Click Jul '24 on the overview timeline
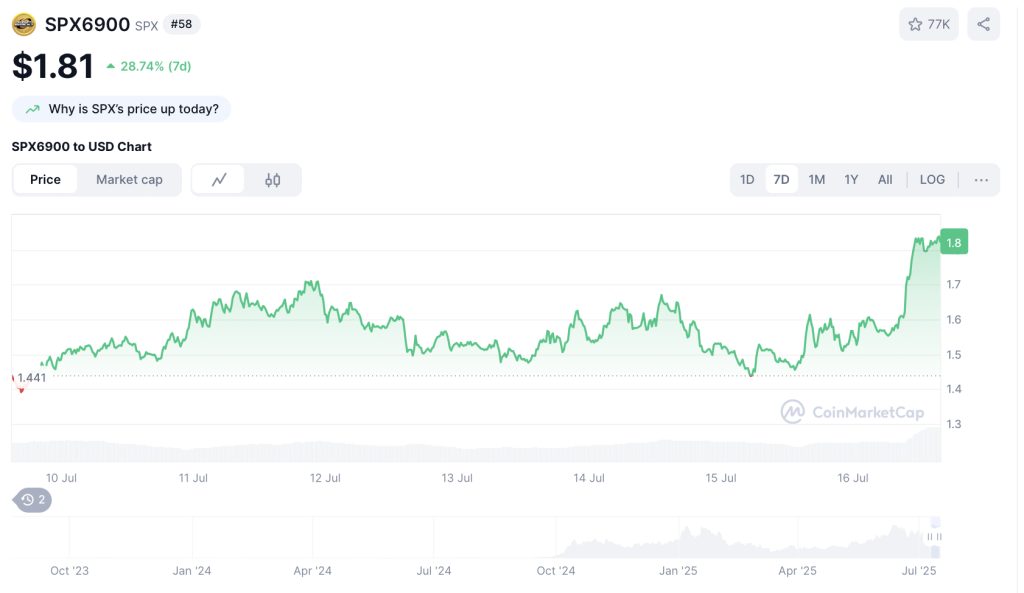Viewport: 1024px width, 593px height. pos(434,571)
